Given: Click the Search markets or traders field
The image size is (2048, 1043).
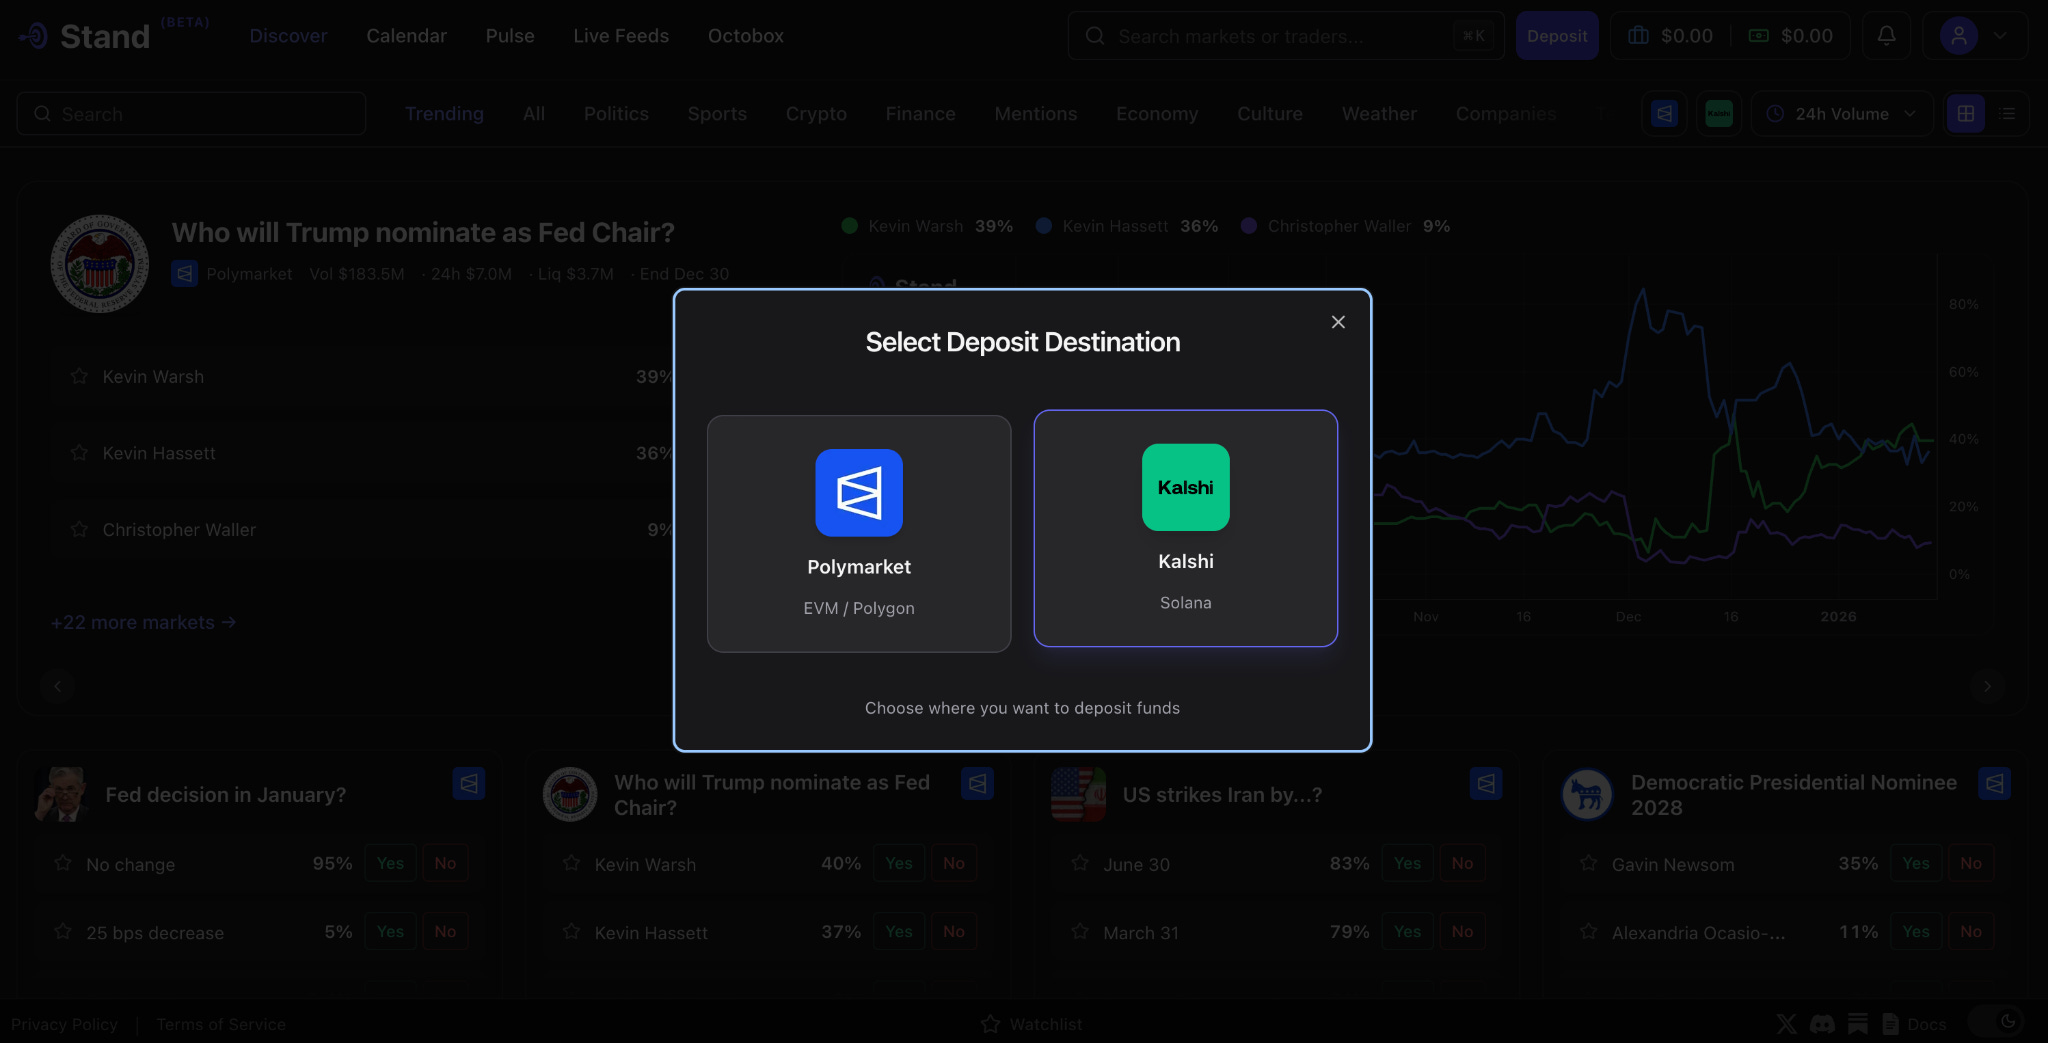Looking at the screenshot, I should [x=1286, y=36].
